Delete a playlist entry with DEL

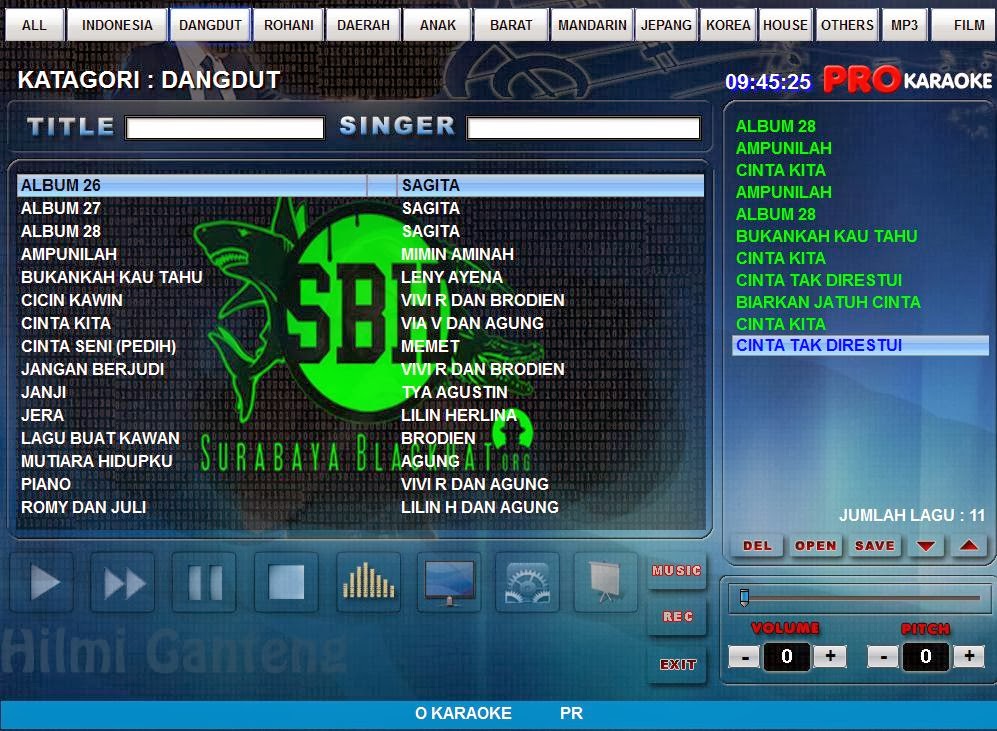click(757, 545)
